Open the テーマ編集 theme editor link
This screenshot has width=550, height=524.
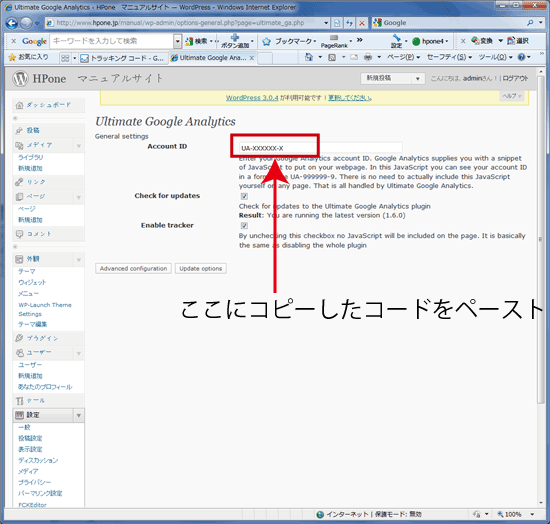tap(32, 324)
